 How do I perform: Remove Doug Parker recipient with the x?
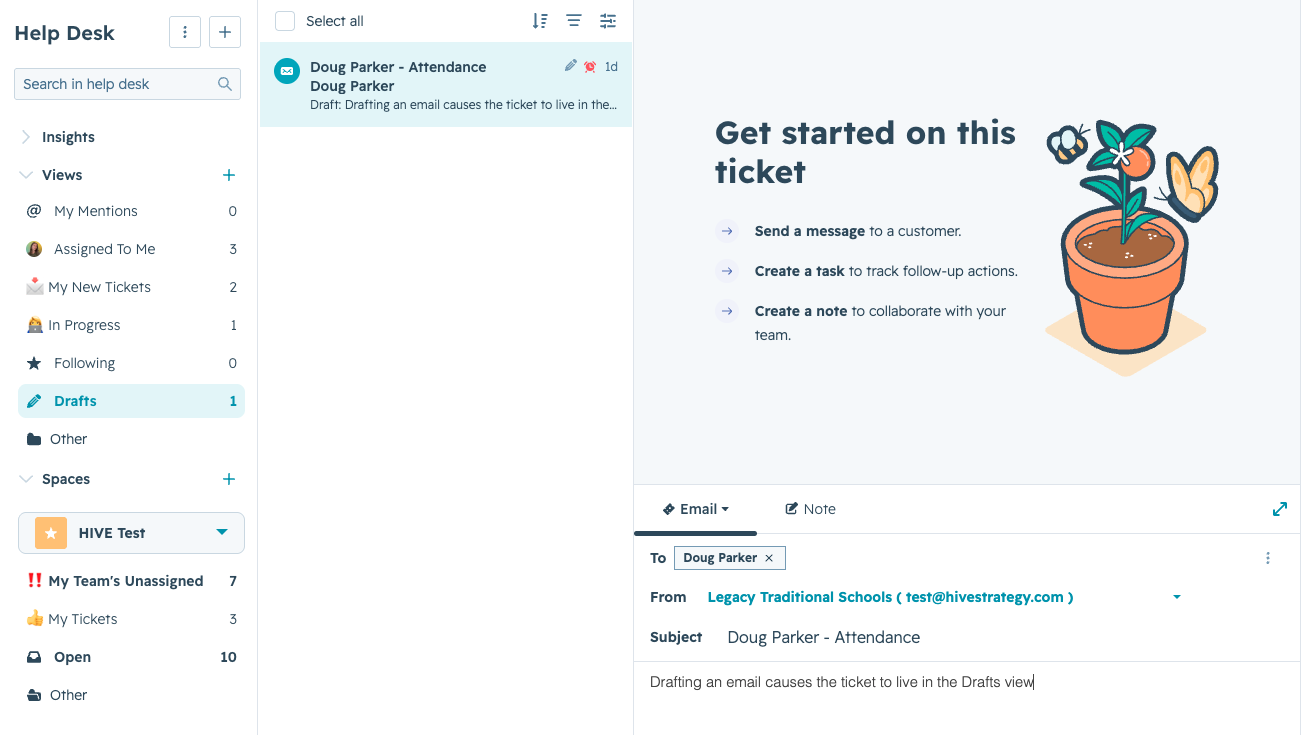pos(769,558)
